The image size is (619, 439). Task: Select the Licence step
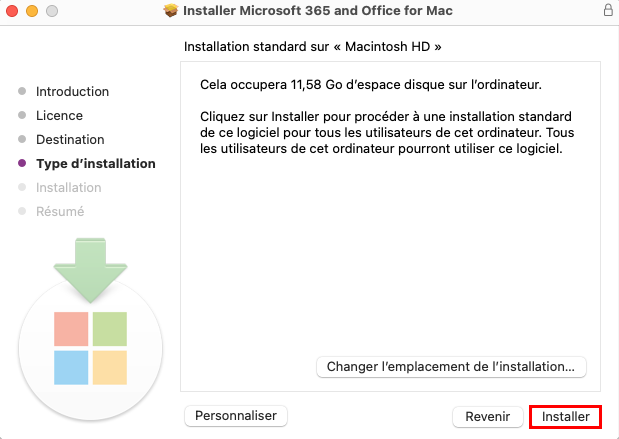click(x=60, y=116)
